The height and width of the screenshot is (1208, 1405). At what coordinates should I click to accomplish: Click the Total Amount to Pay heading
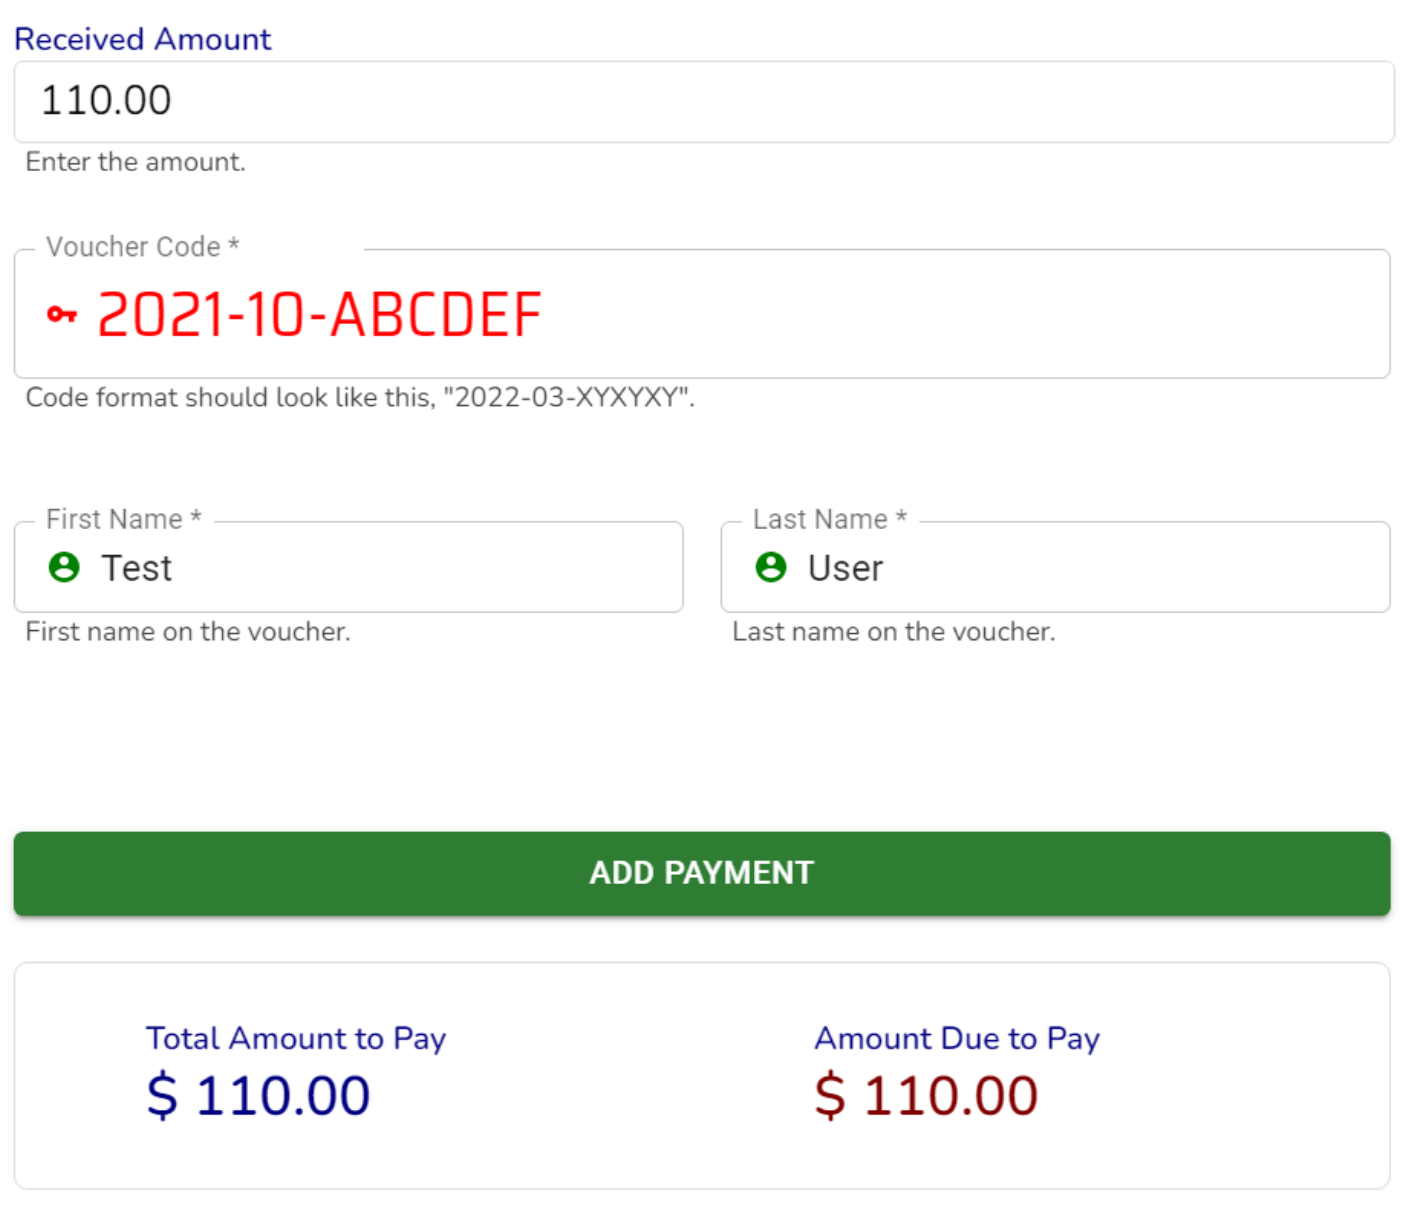coord(296,1039)
